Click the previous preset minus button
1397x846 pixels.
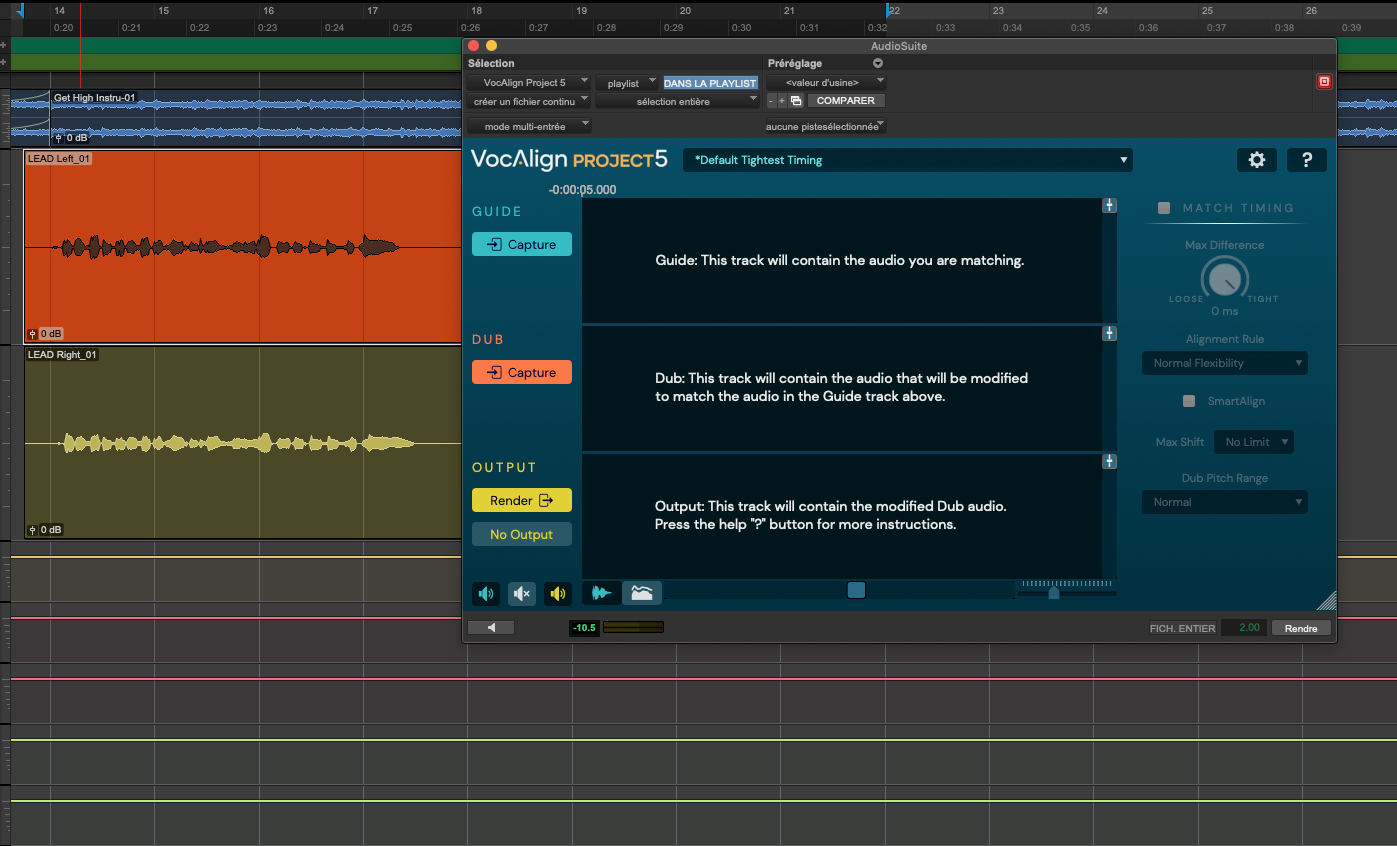771,101
